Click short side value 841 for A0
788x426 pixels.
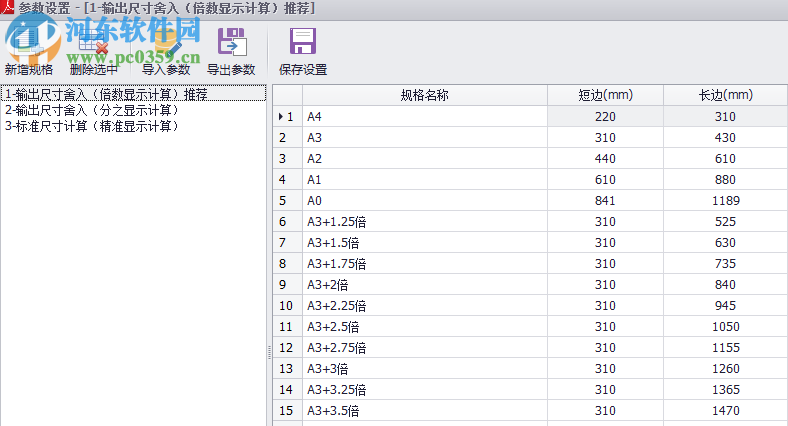pyautogui.click(x=606, y=200)
